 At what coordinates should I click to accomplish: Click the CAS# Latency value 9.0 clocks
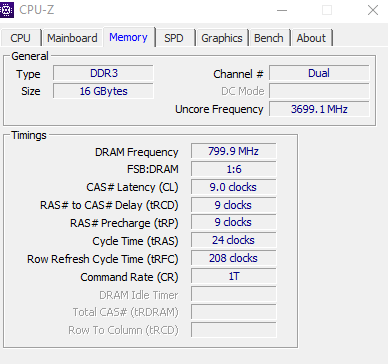pos(234,187)
